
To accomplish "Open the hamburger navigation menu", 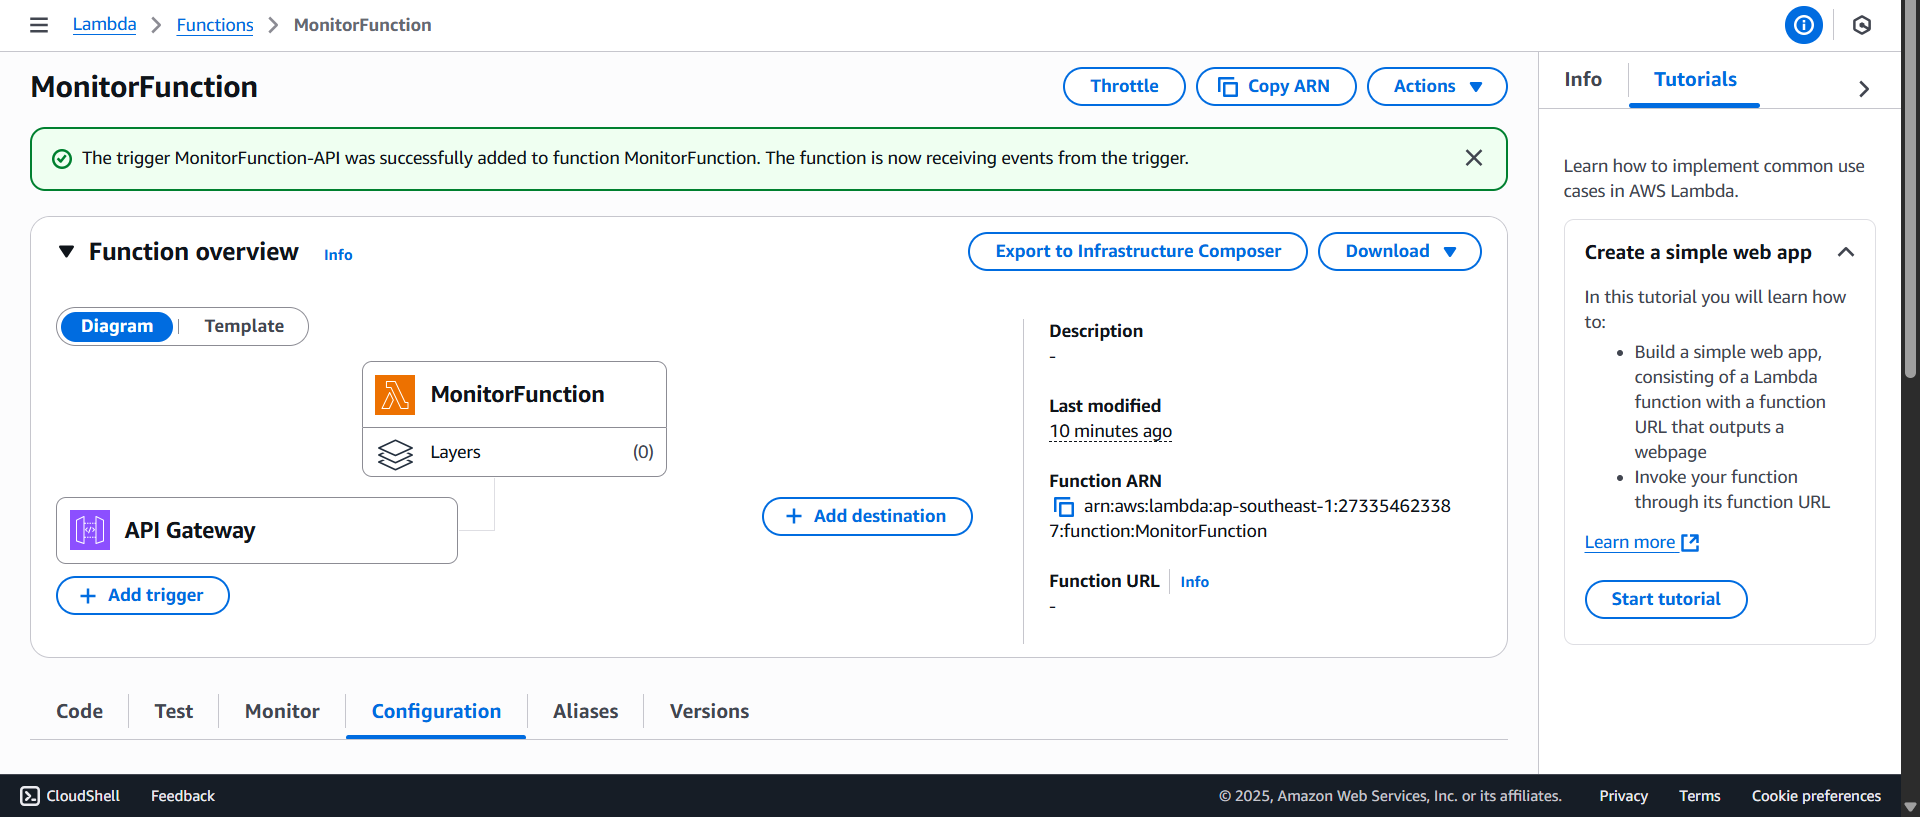I will click(39, 25).
